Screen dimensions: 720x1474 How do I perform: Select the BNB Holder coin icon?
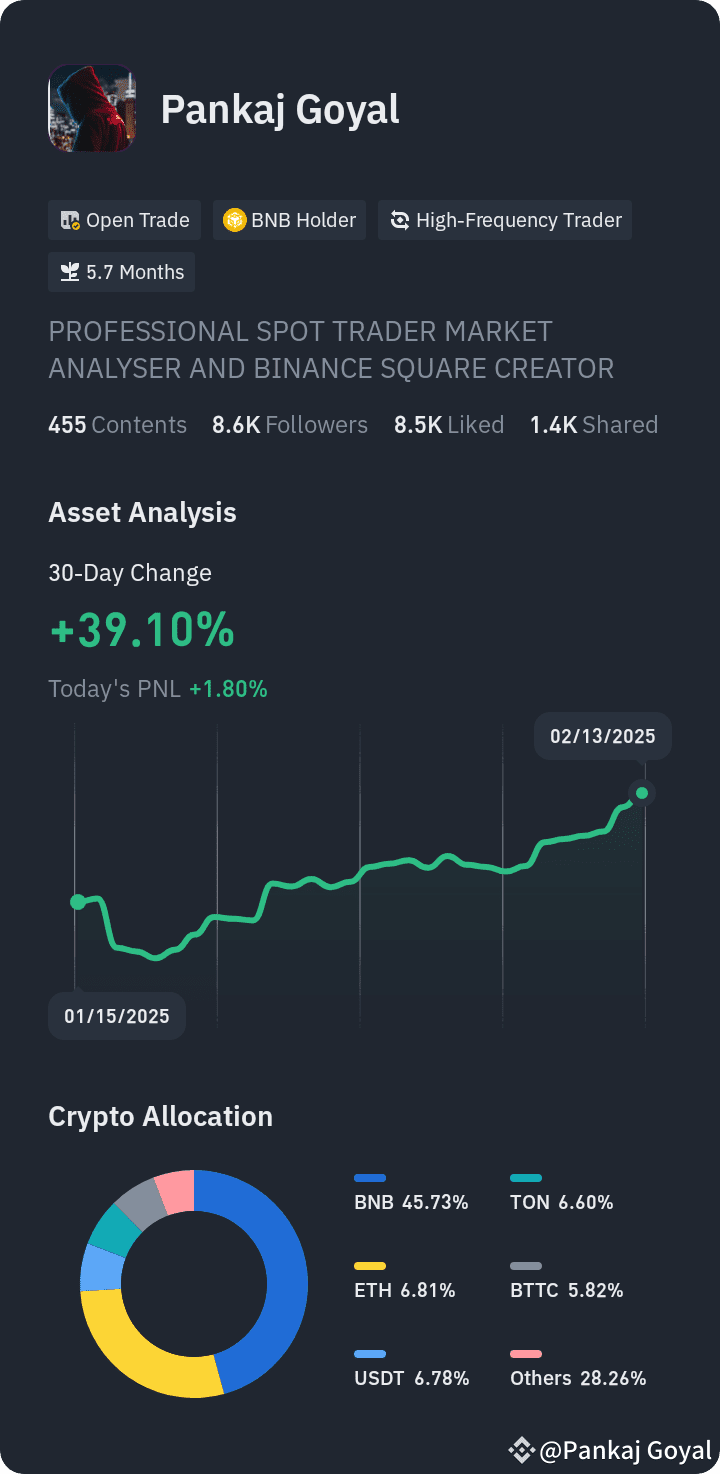pyautogui.click(x=234, y=220)
